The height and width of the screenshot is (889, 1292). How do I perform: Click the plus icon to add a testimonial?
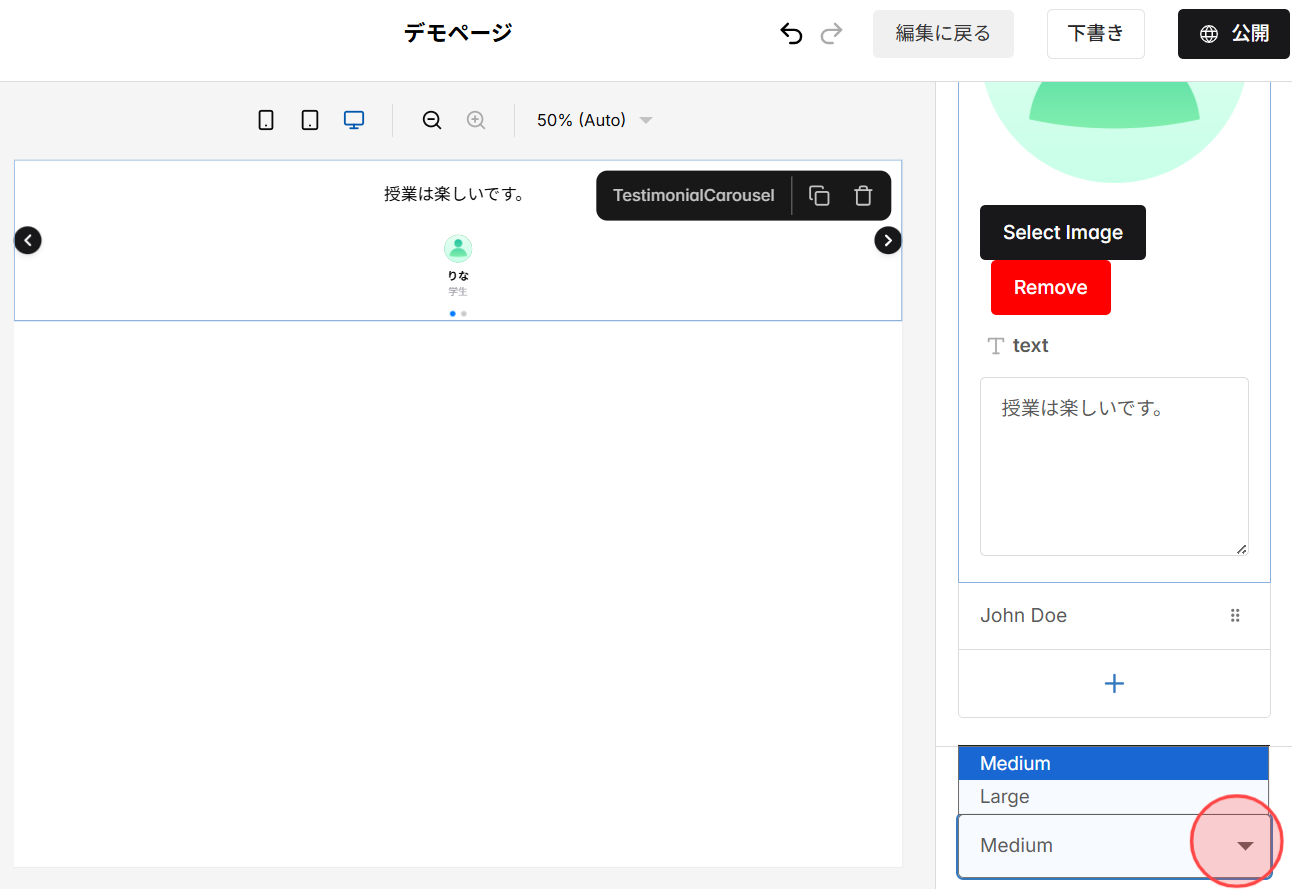1114,683
